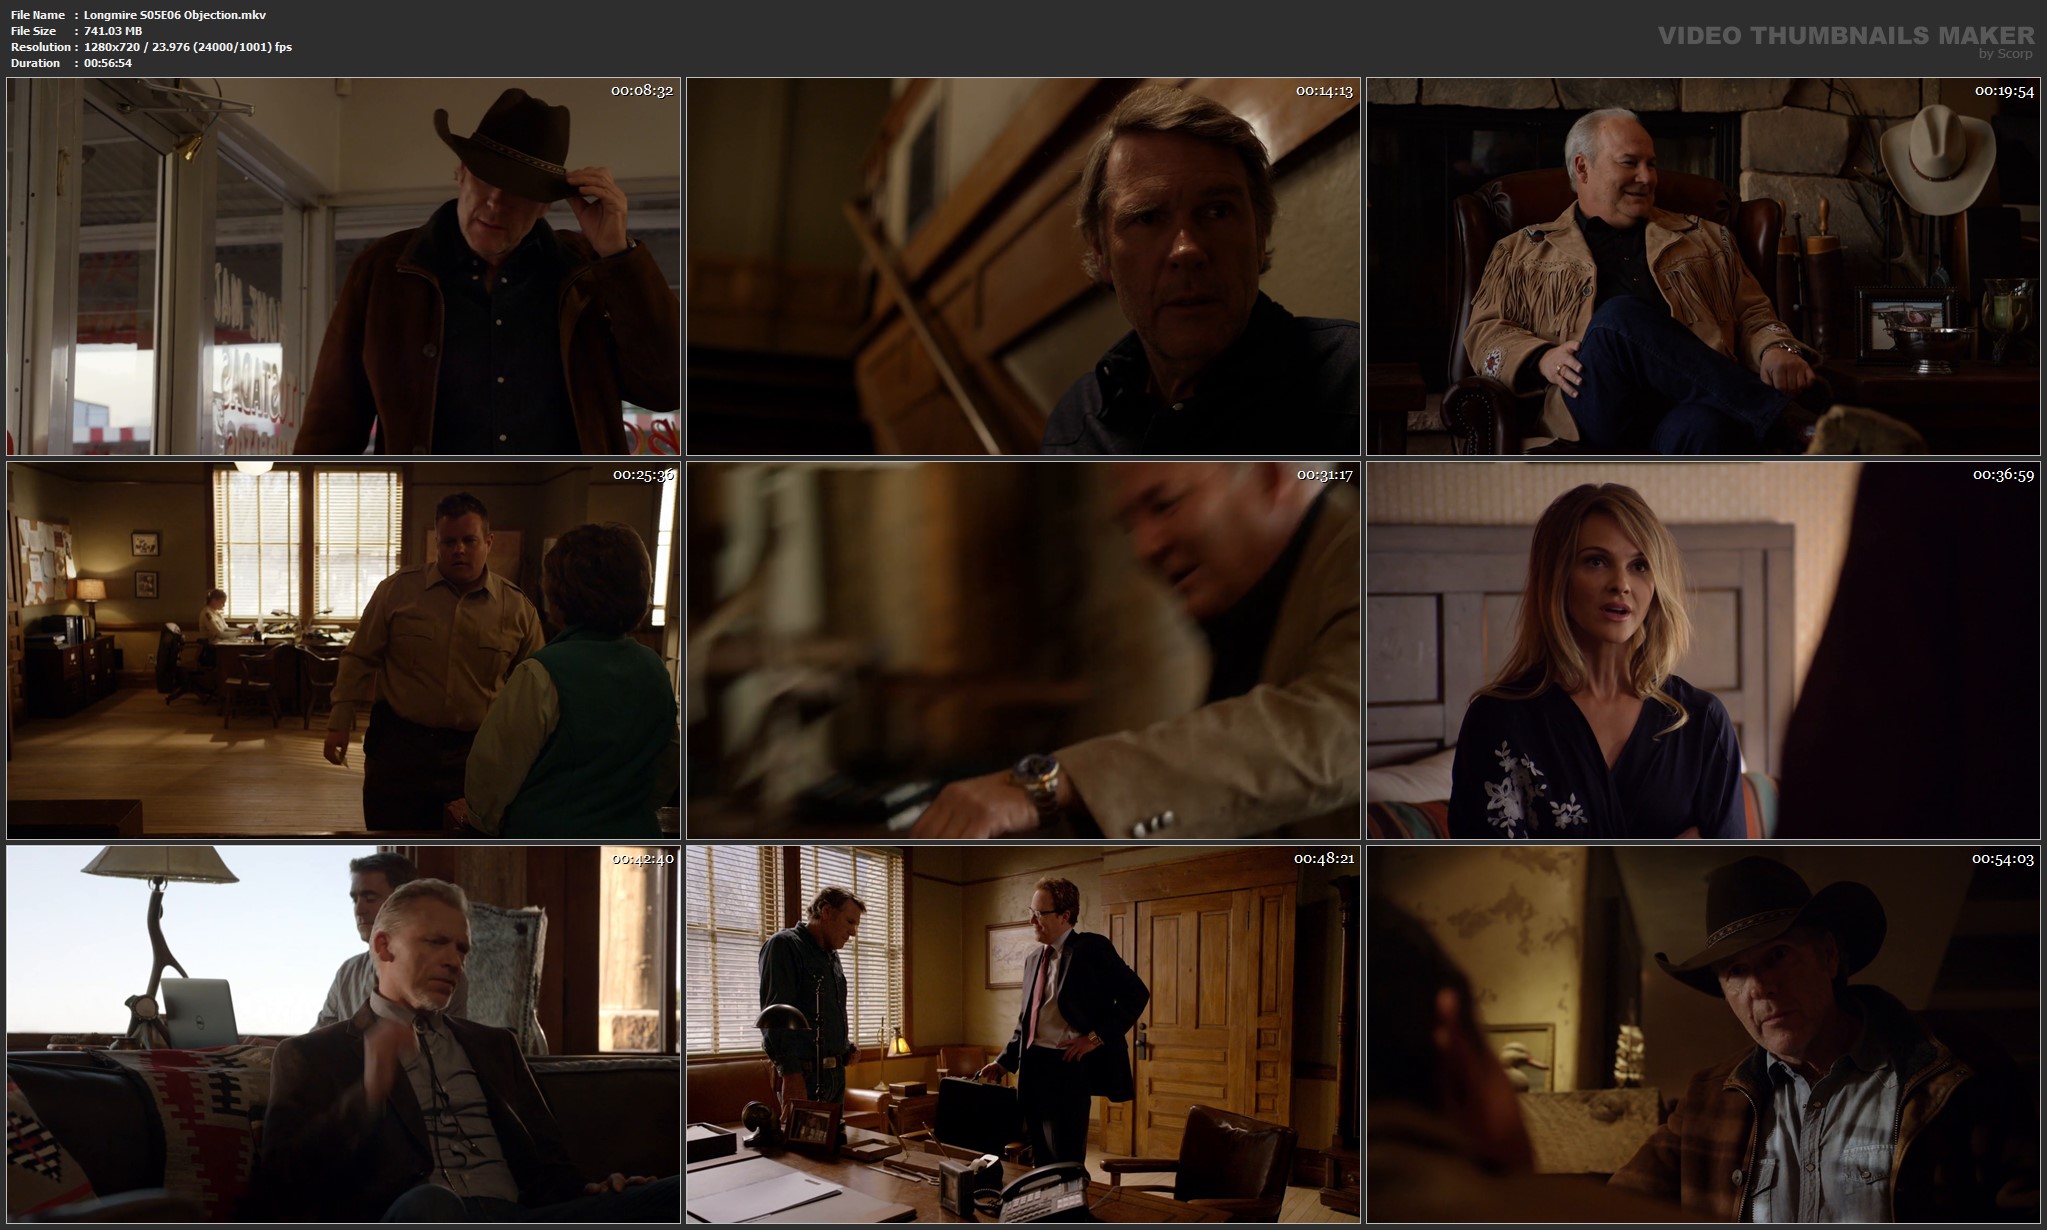Image resolution: width=2047 pixels, height=1230 pixels.
Task: Click the duration value 00:56:54
Action: click(x=108, y=63)
